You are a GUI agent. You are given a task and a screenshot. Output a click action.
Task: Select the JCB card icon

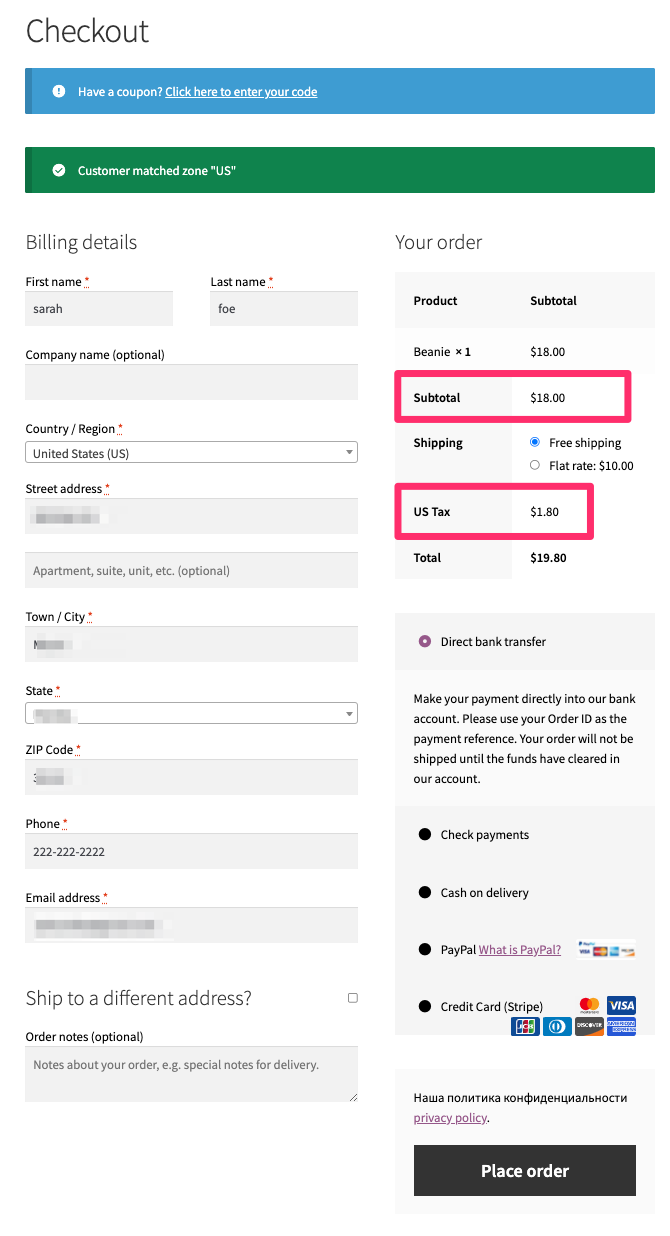pyautogui.click(x=525, y=1026)
